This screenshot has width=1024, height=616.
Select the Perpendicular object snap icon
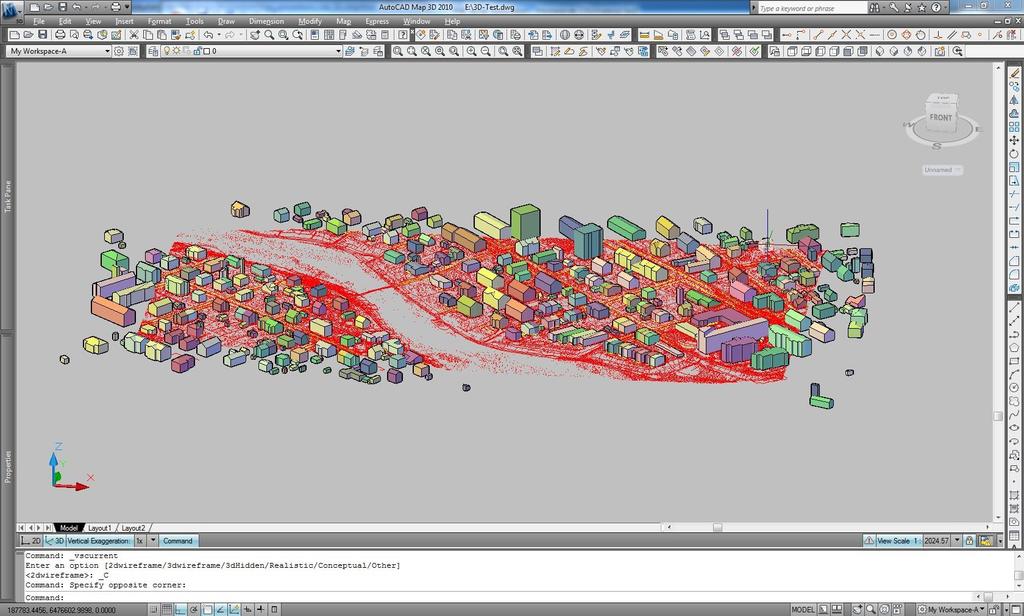pos(938,35)
